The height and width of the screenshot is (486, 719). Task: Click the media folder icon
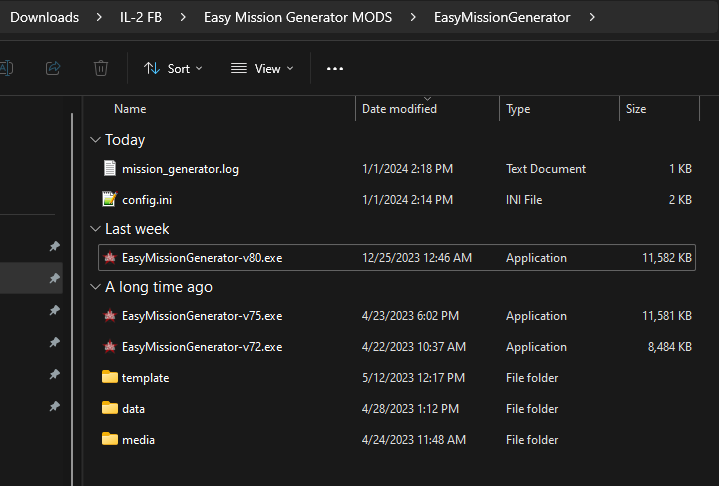(x=110, y=440)
